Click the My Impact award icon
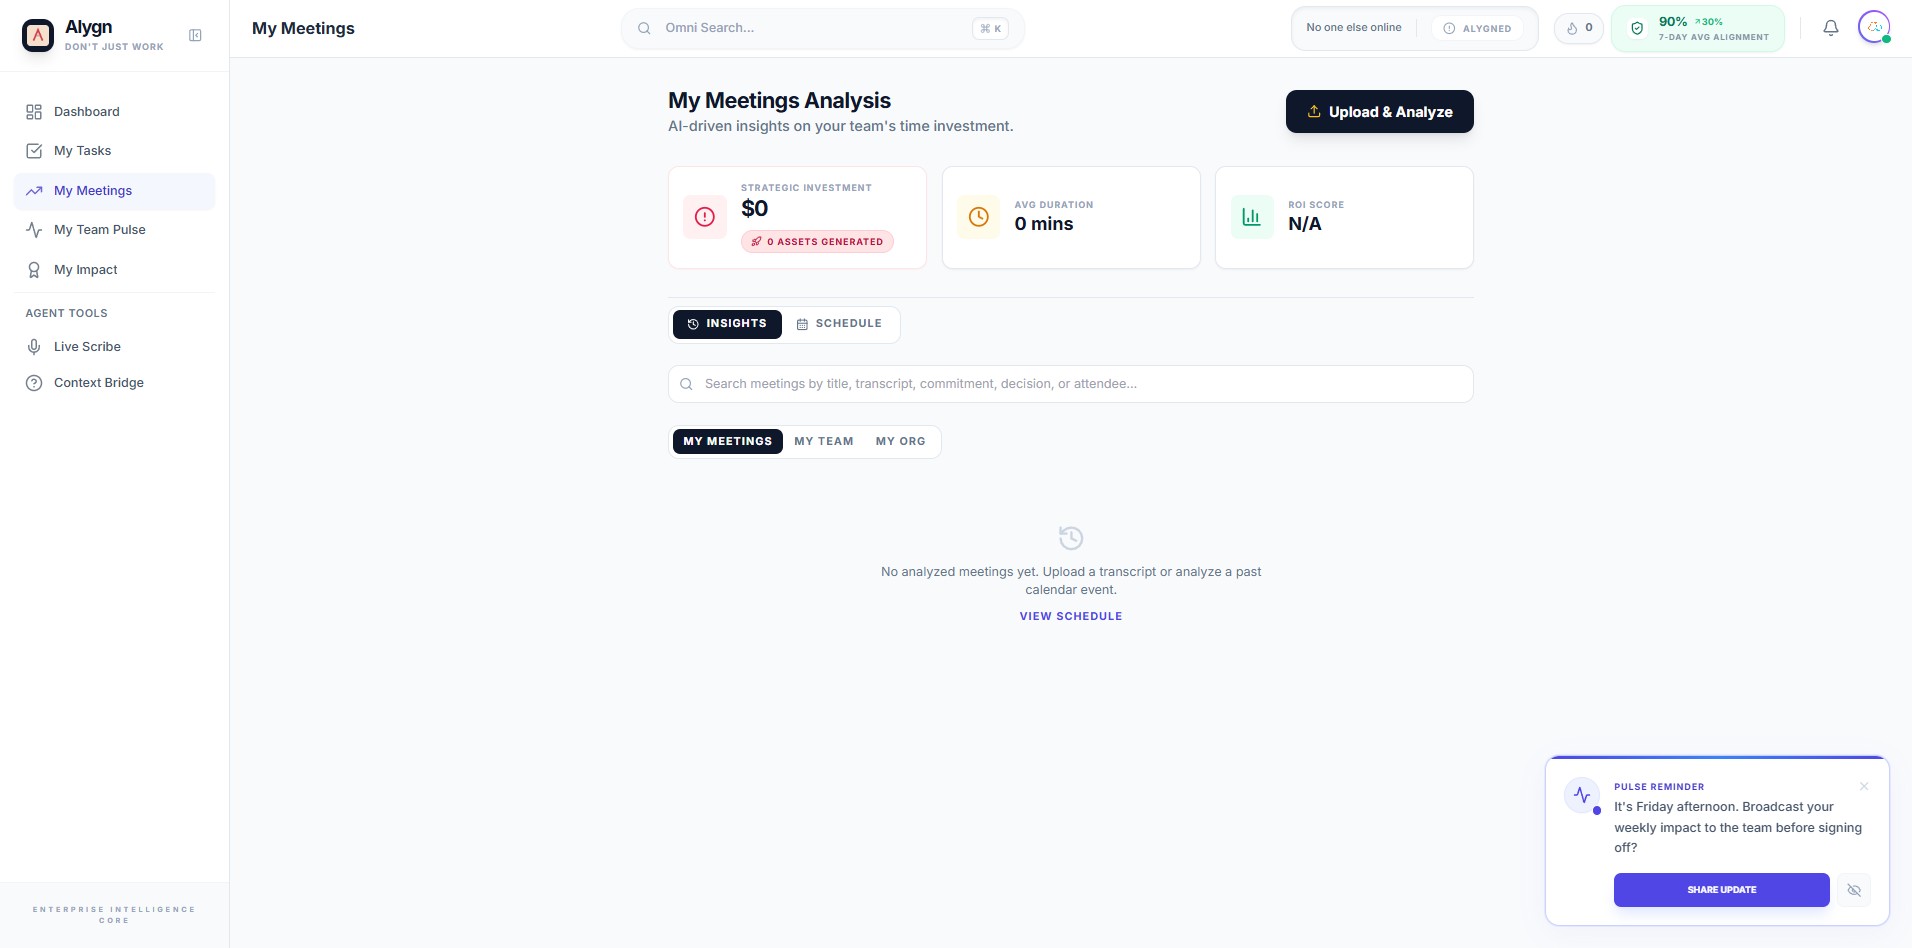This screenshot has width=1912, height=948. click(x=34, y=270)
